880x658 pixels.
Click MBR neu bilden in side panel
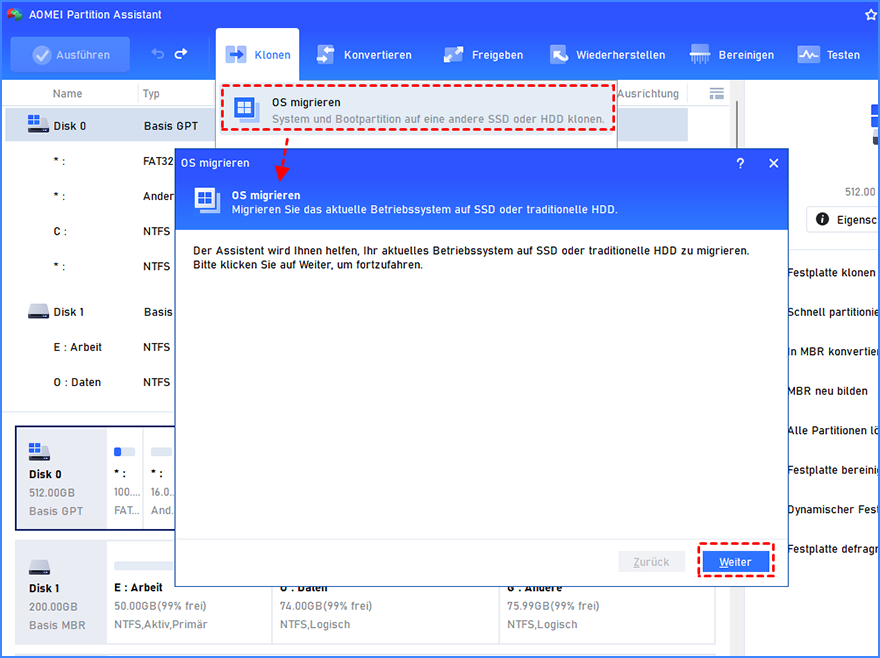coord(828,391)
